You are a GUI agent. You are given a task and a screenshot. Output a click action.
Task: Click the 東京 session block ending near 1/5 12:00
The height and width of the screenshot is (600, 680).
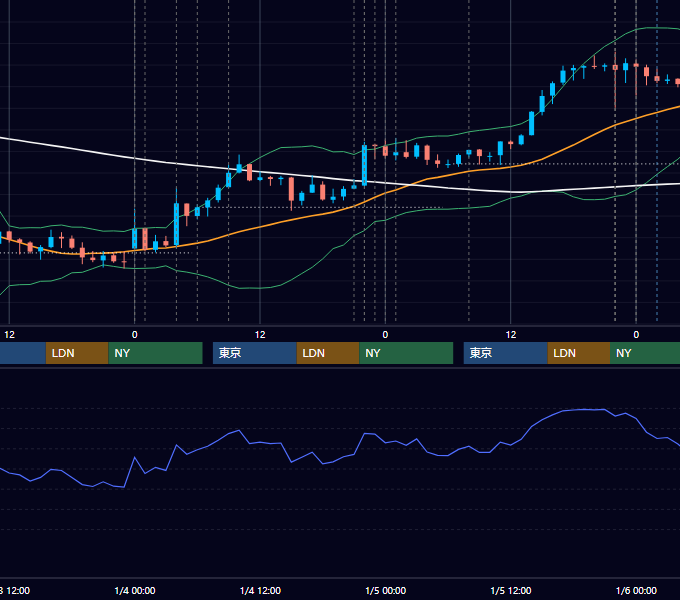coord(506,353)
